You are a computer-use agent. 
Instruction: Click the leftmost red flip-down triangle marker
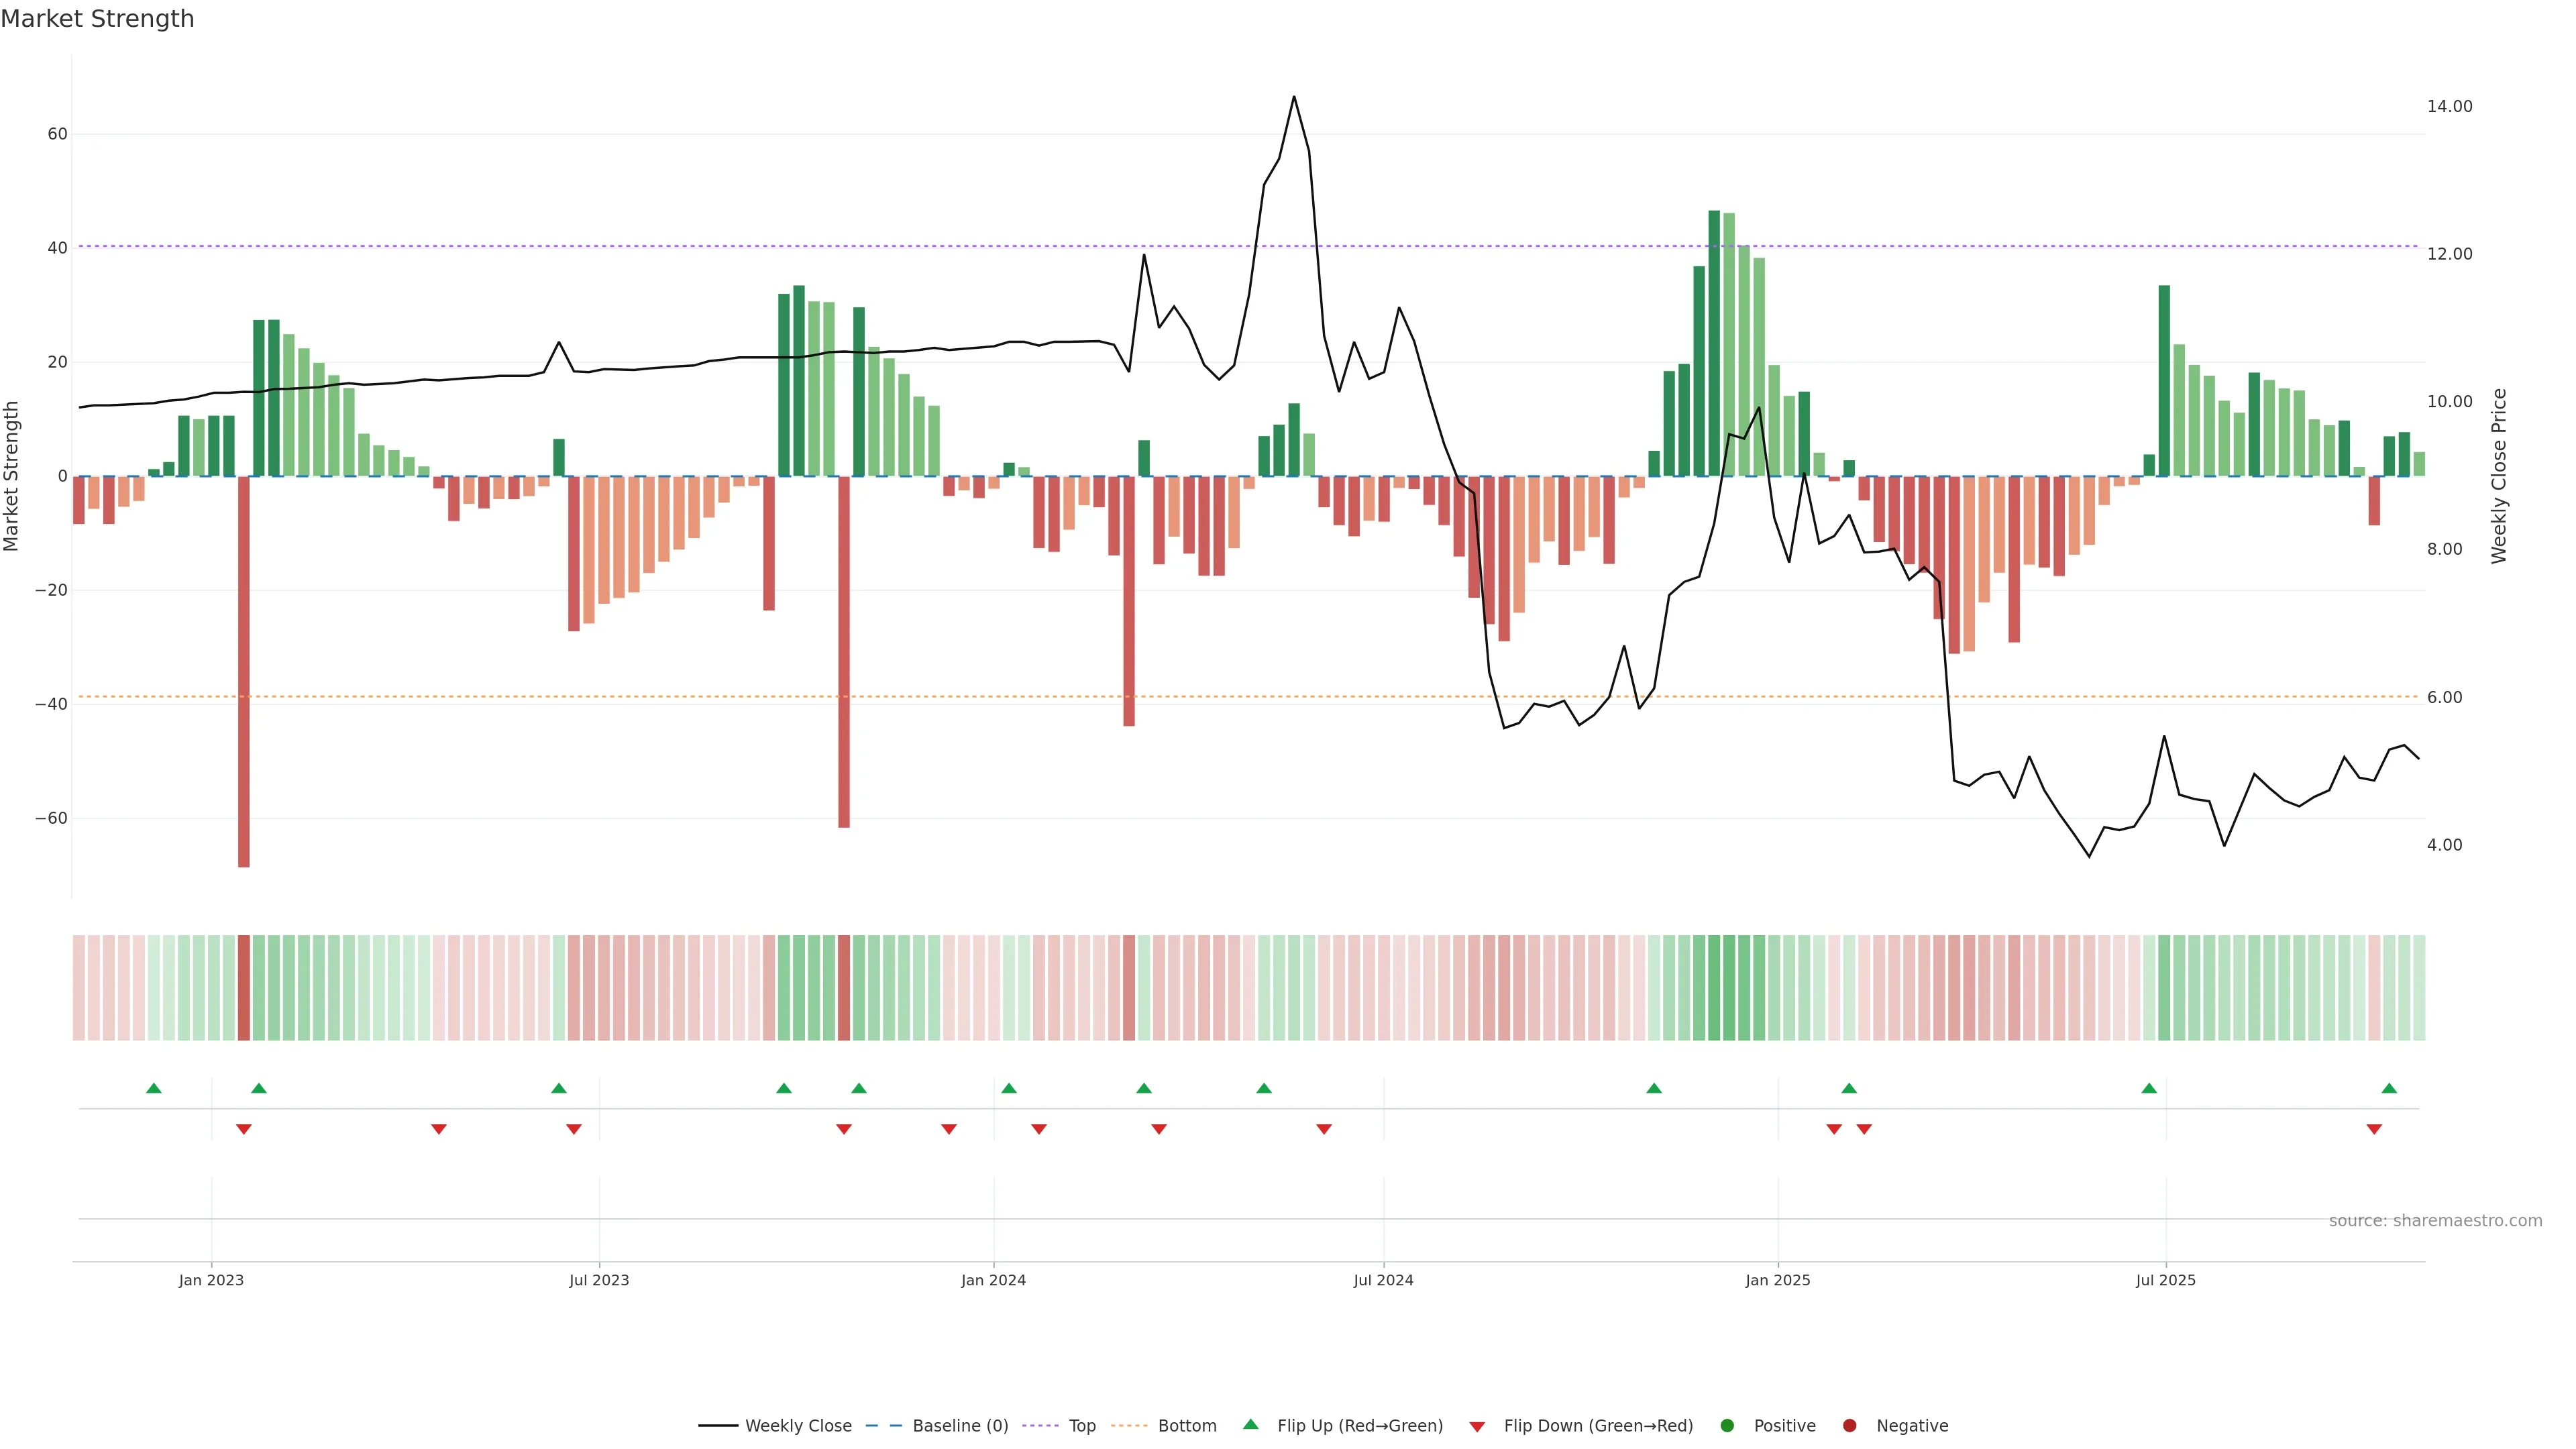pos(243,1129)
